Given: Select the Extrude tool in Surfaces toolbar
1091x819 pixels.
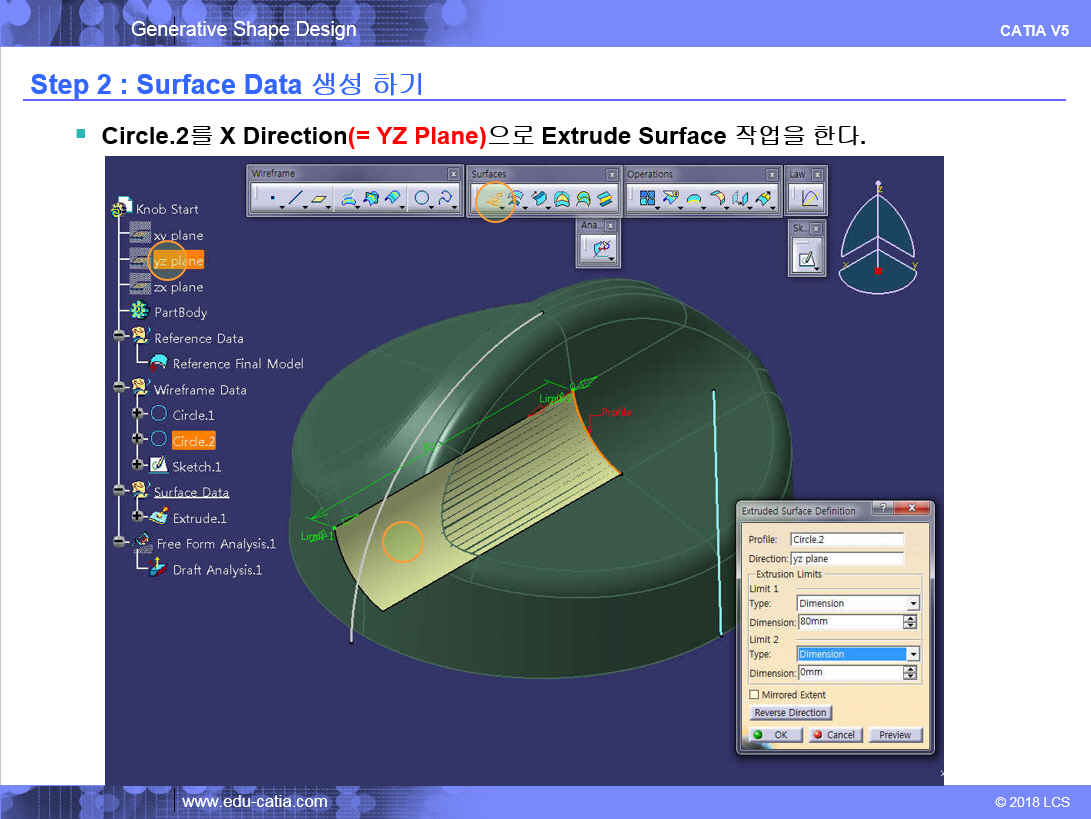Looking at the screenshot, I should (x=491, y=199).
